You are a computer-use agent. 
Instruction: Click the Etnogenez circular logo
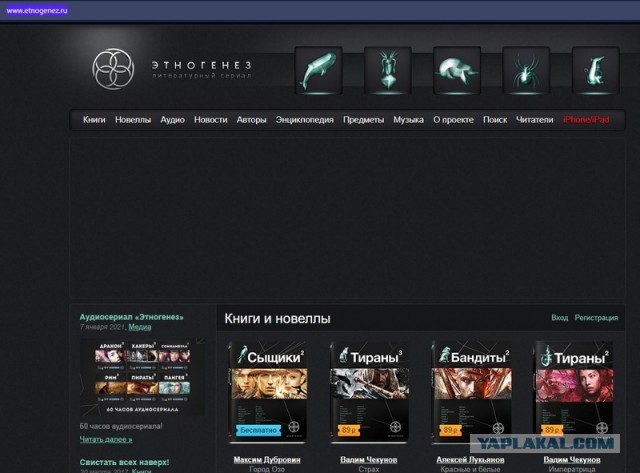pos(113,69)
